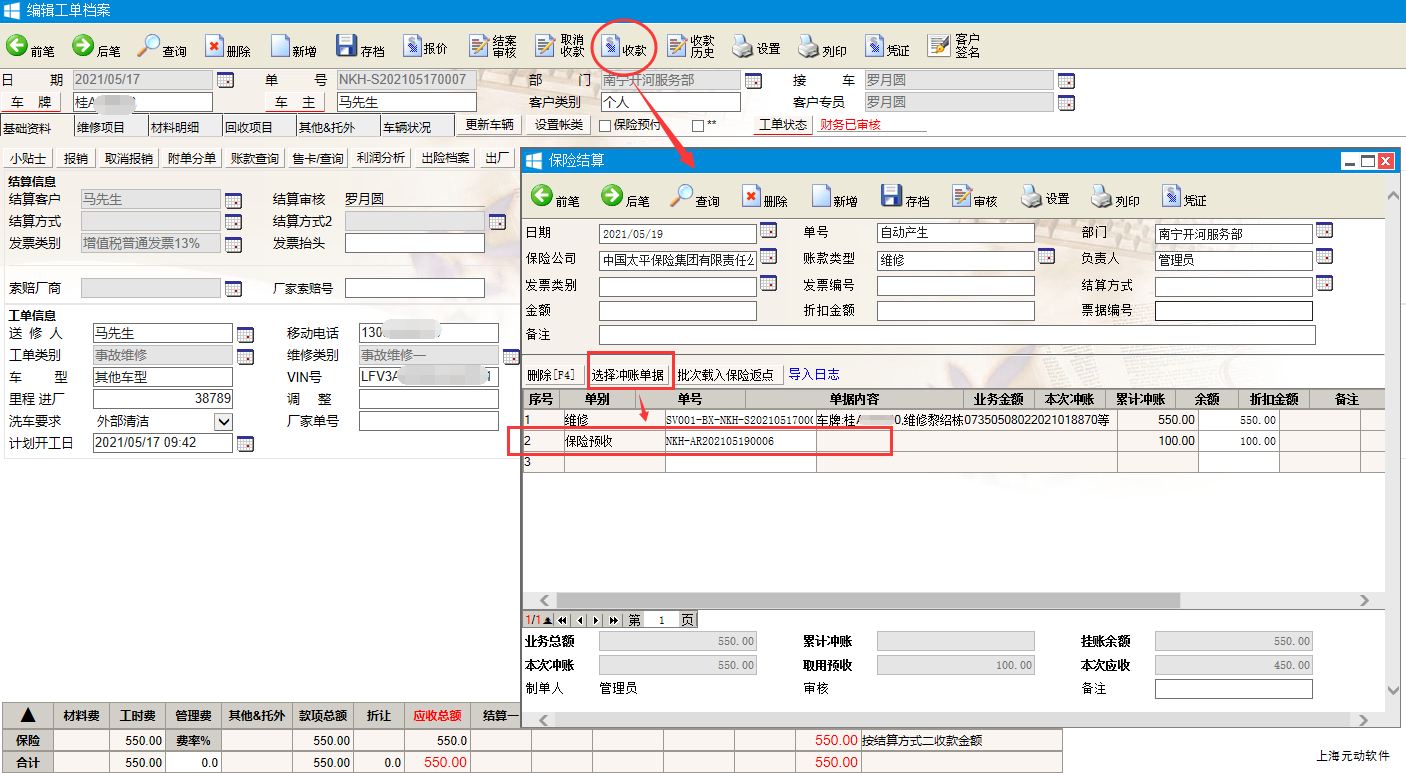Viewport: 1406px width, 773px height.
Task: Click 取消收款 in the main toolbar
Action: coord(559,46)
